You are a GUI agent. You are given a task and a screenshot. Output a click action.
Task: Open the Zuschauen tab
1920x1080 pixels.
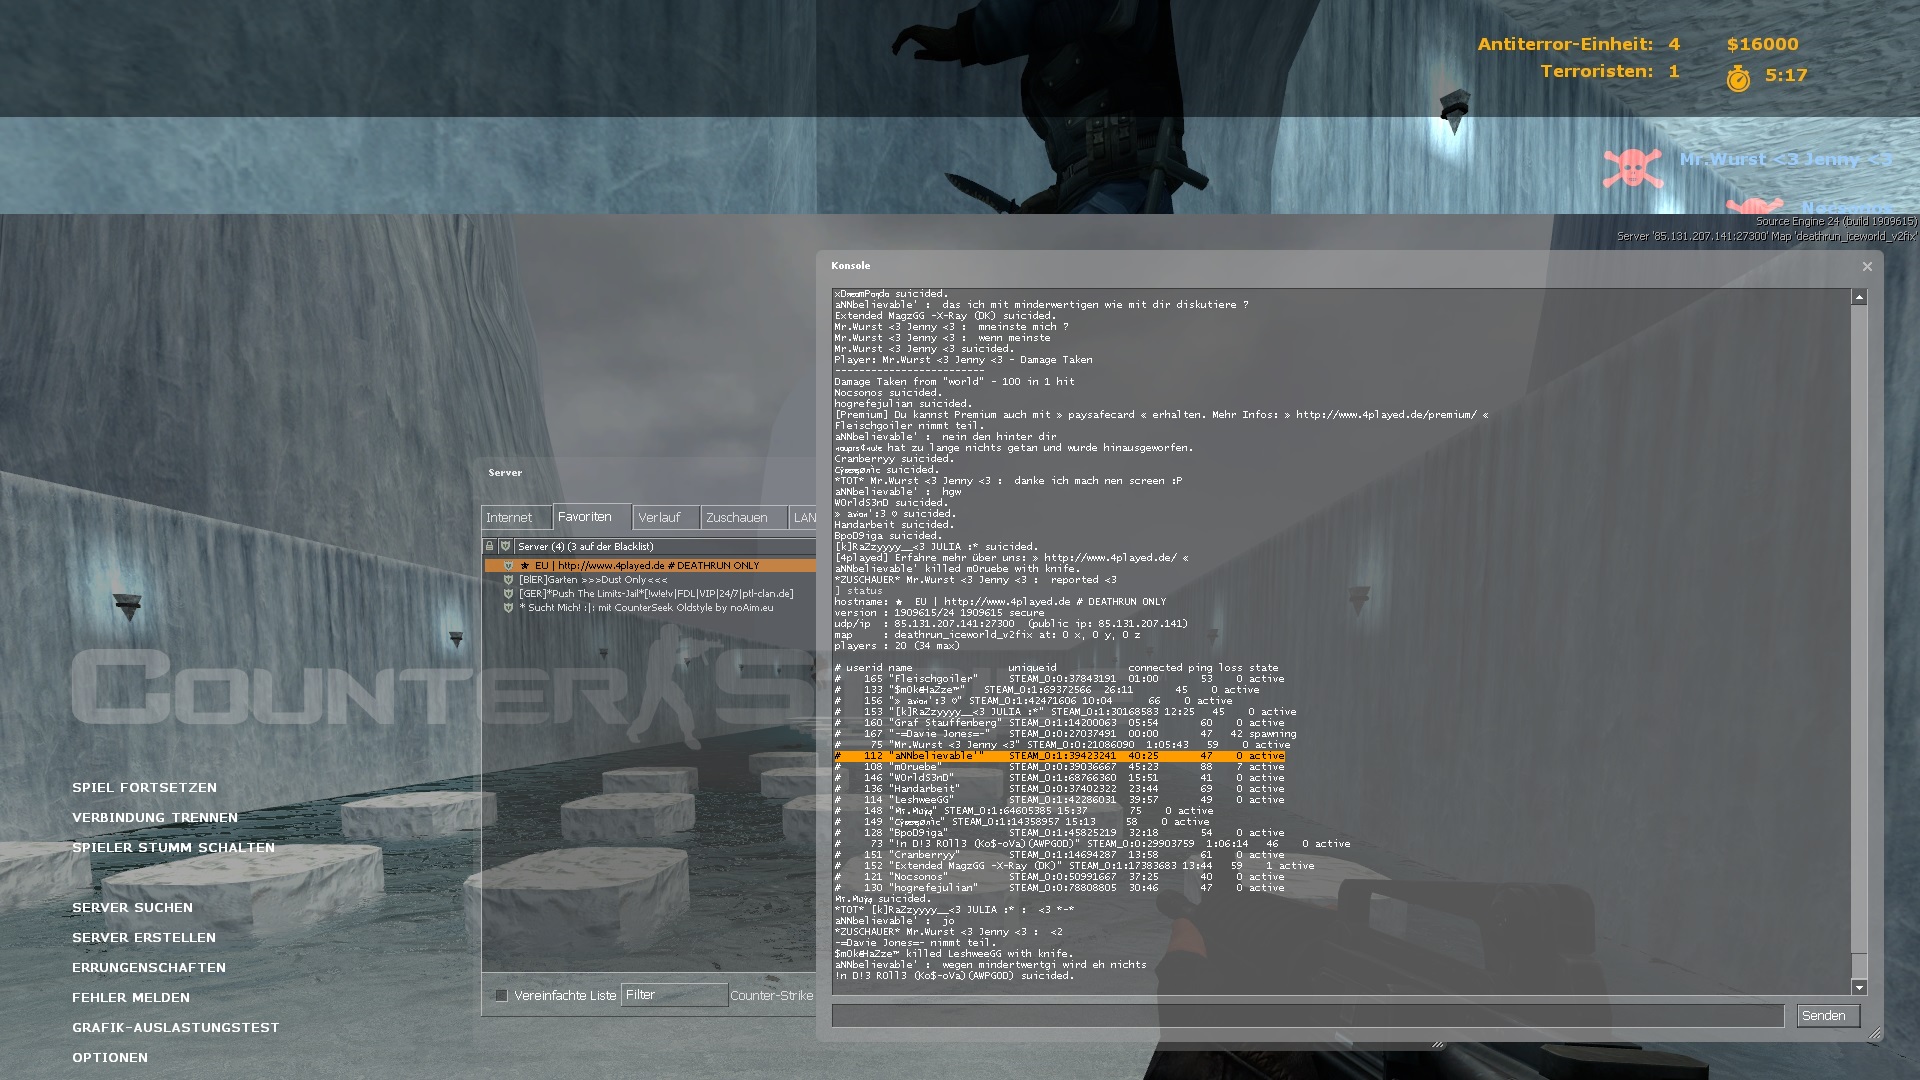tap(744, 517)
